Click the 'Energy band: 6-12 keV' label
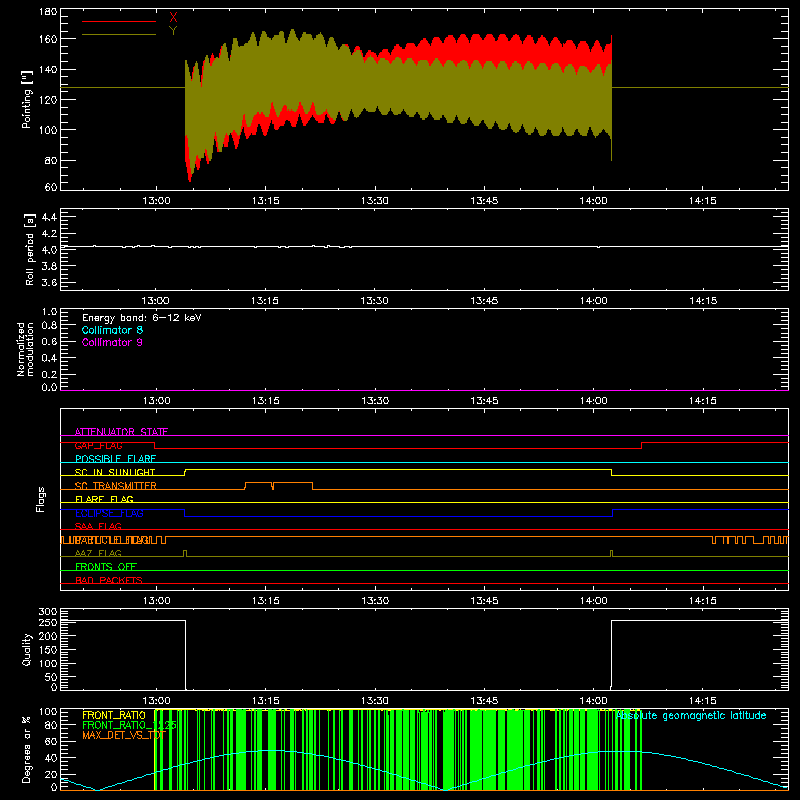Viewport: 800px width, 800px height. [142, 318]
